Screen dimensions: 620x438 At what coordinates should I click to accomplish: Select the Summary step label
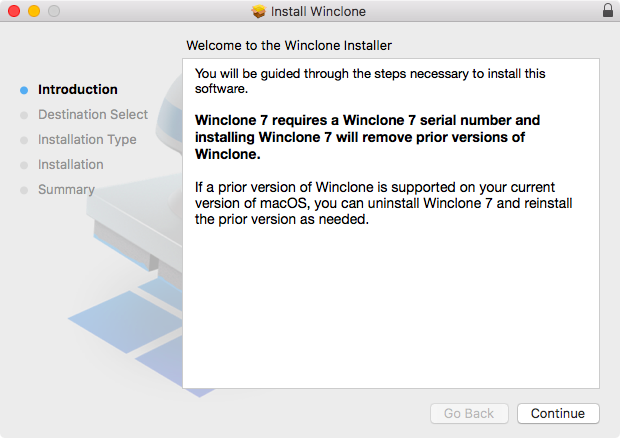[66, 189]
